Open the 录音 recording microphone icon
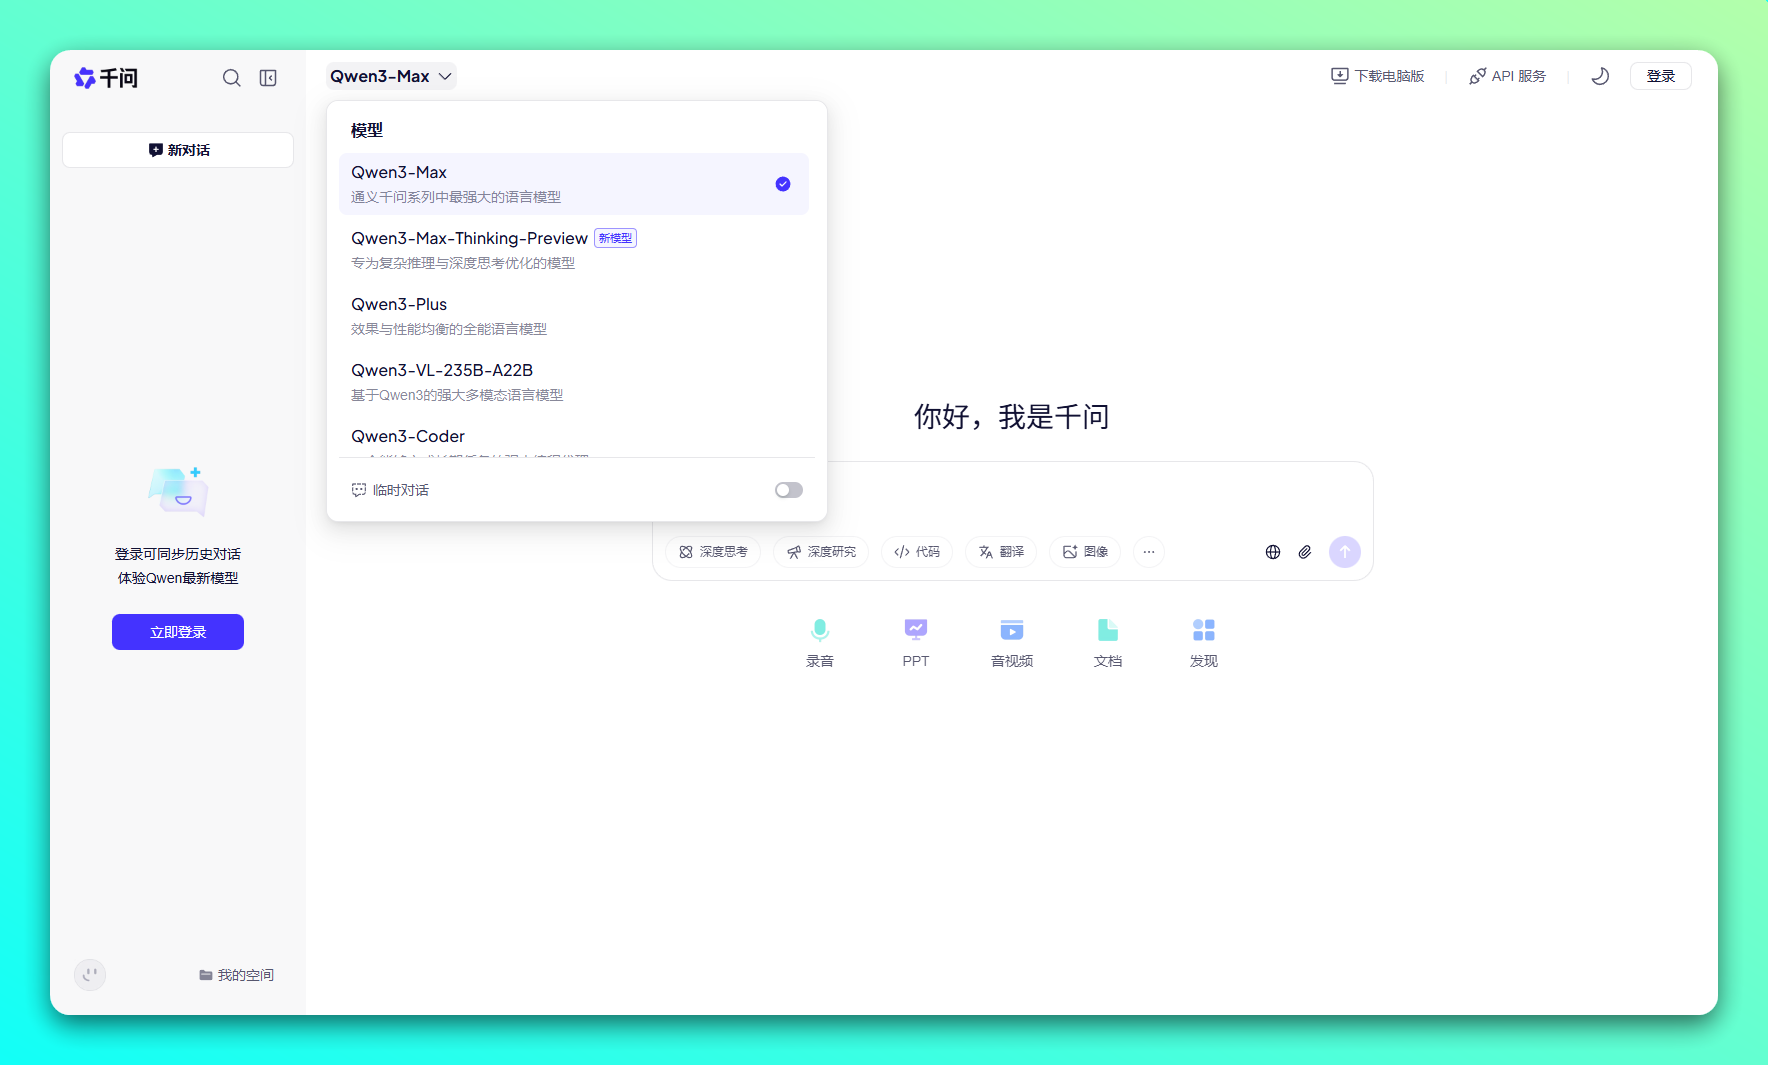Screen dimensions: 1768x1065 point(819,630)
